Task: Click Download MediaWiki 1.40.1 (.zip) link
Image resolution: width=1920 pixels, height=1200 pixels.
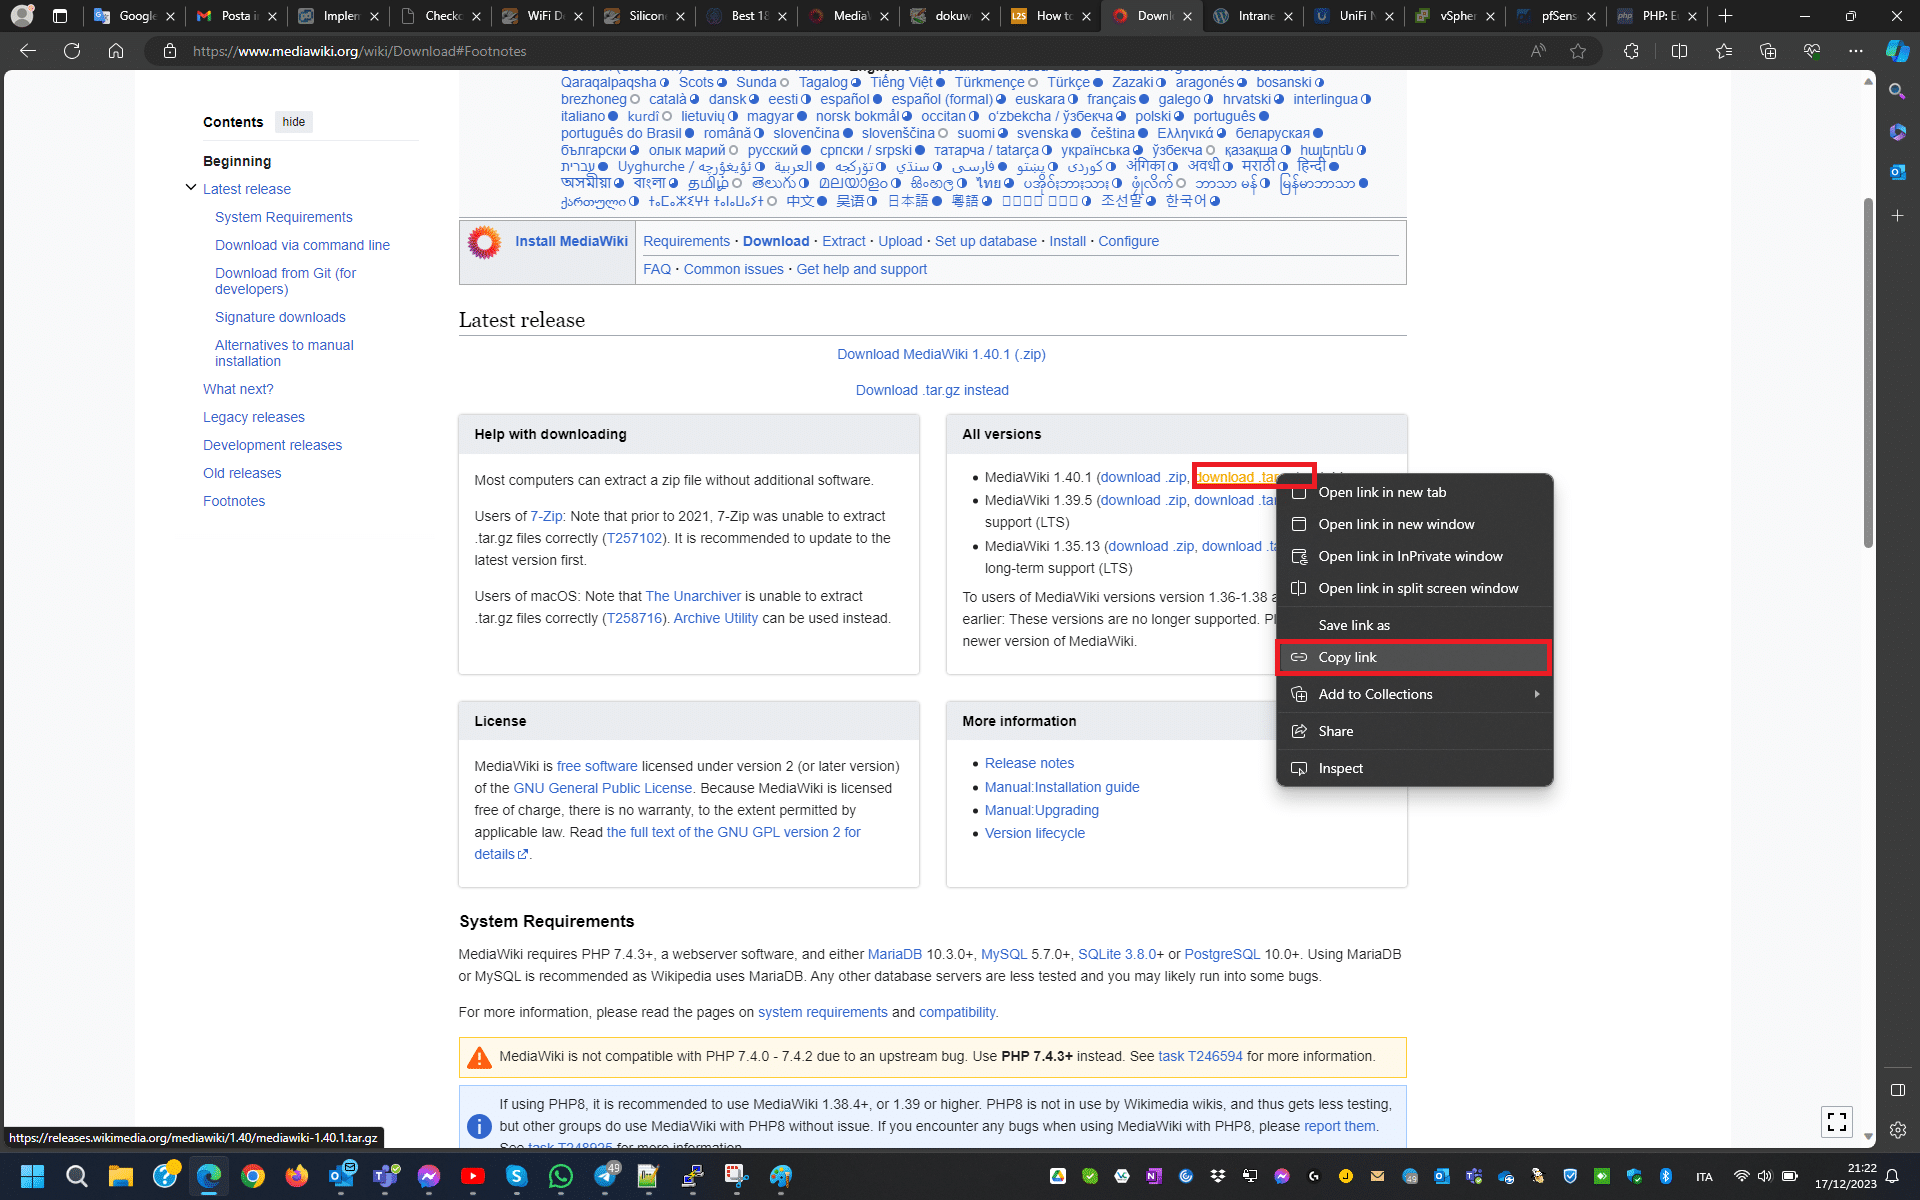Action: pyautogui.click(x=940, y=354)
